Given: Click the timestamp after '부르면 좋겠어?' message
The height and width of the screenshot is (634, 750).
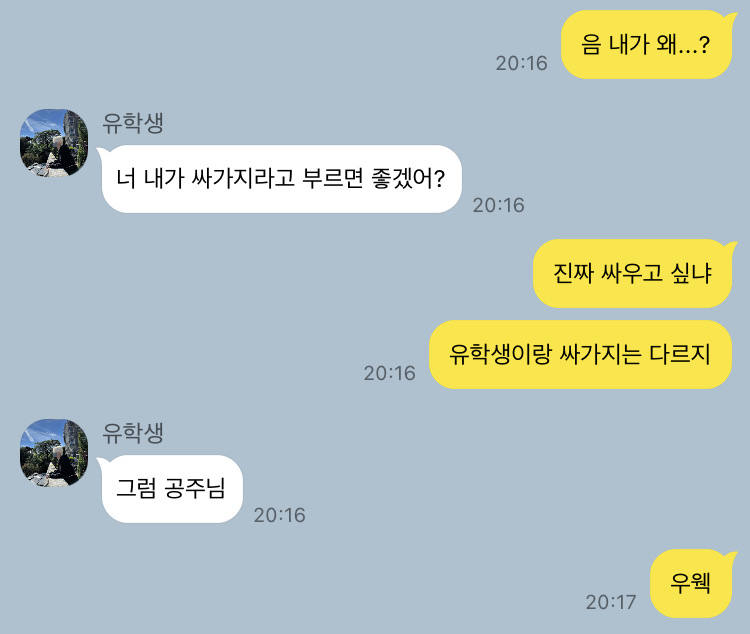Looking at the screenshot, I should (498, 205).
